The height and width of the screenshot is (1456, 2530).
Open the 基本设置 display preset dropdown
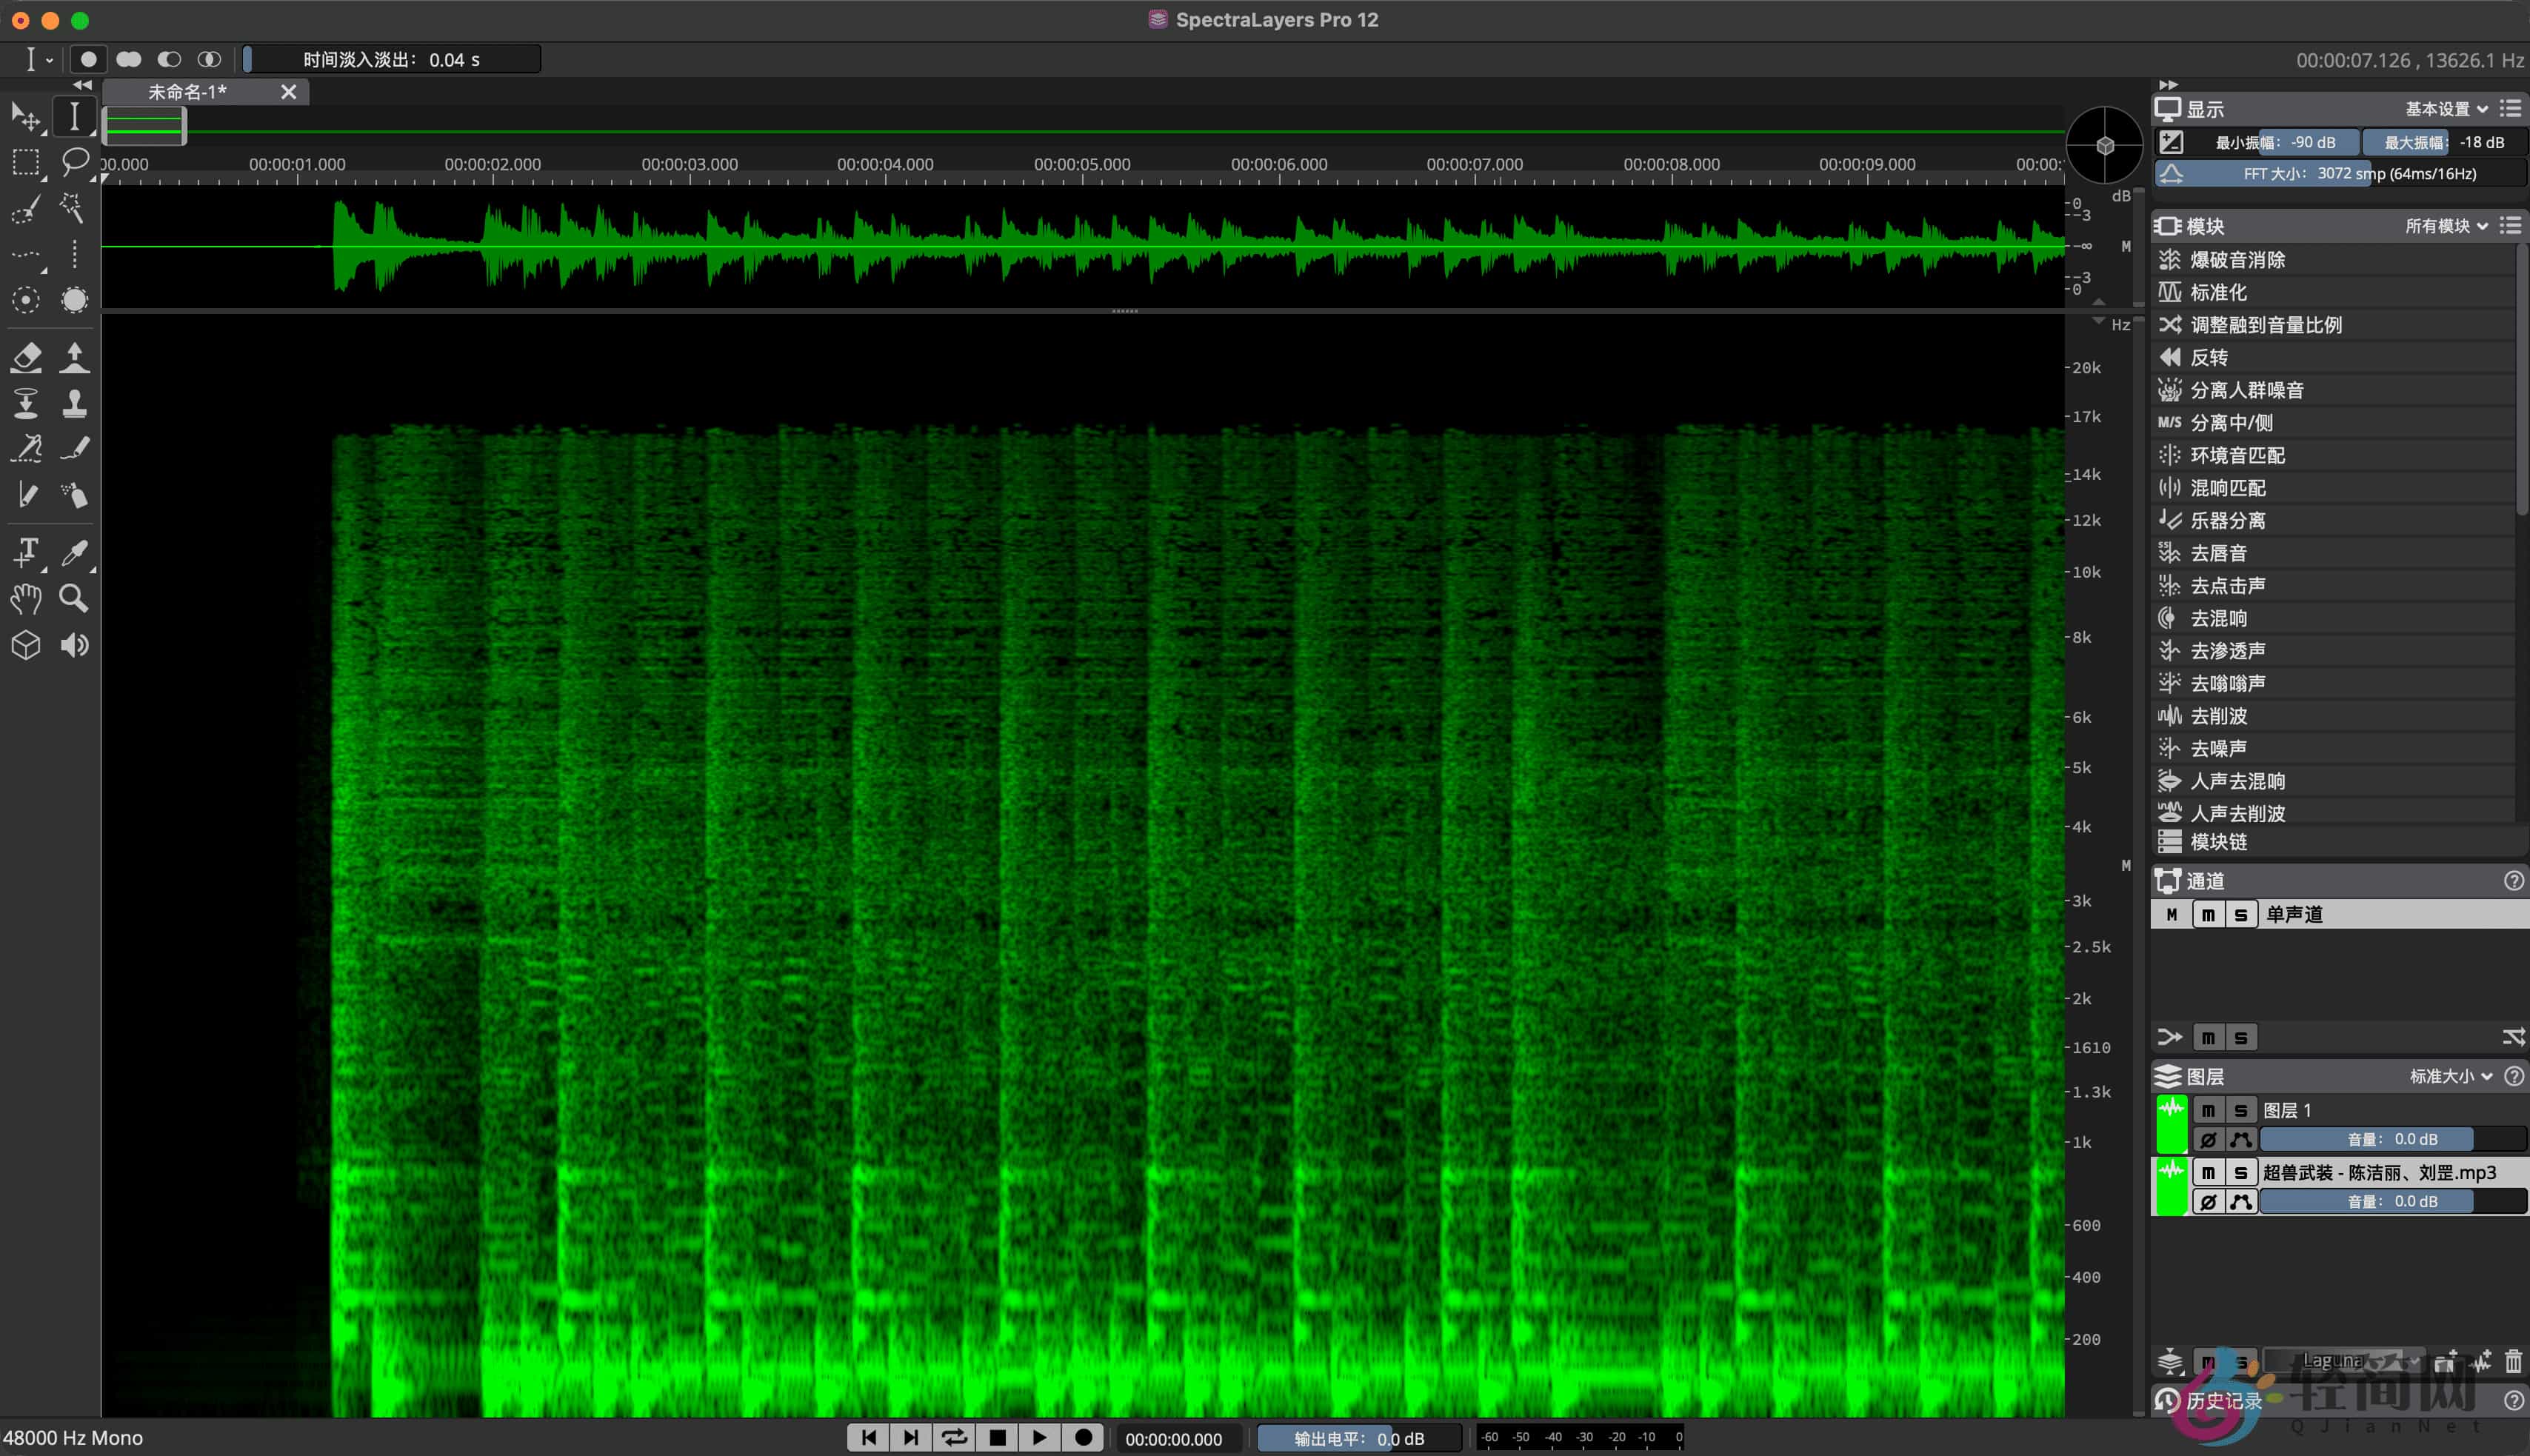(x=2446, y=109)
